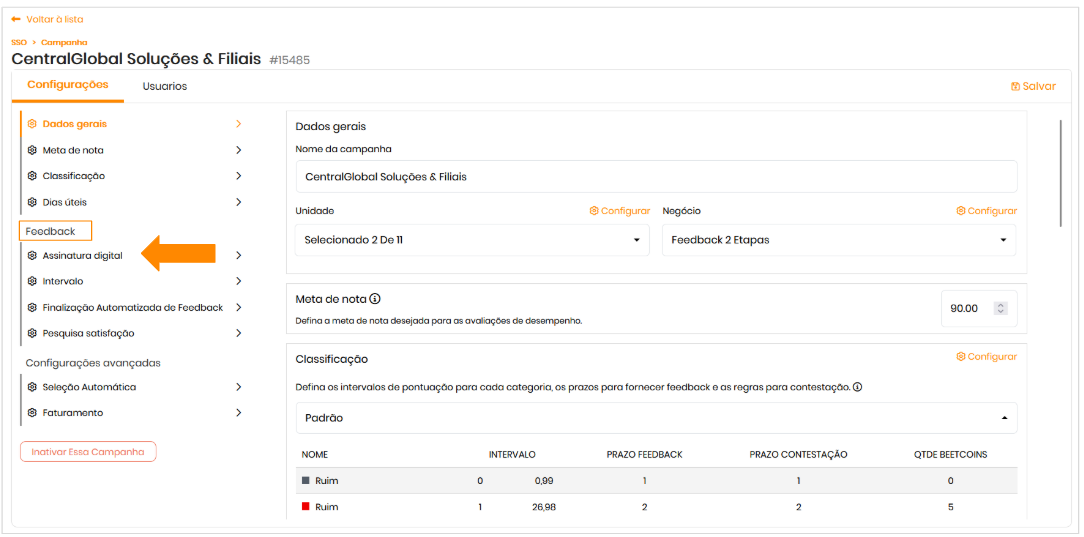Click the red color swatch of the second Ruim row

(306, 507)
